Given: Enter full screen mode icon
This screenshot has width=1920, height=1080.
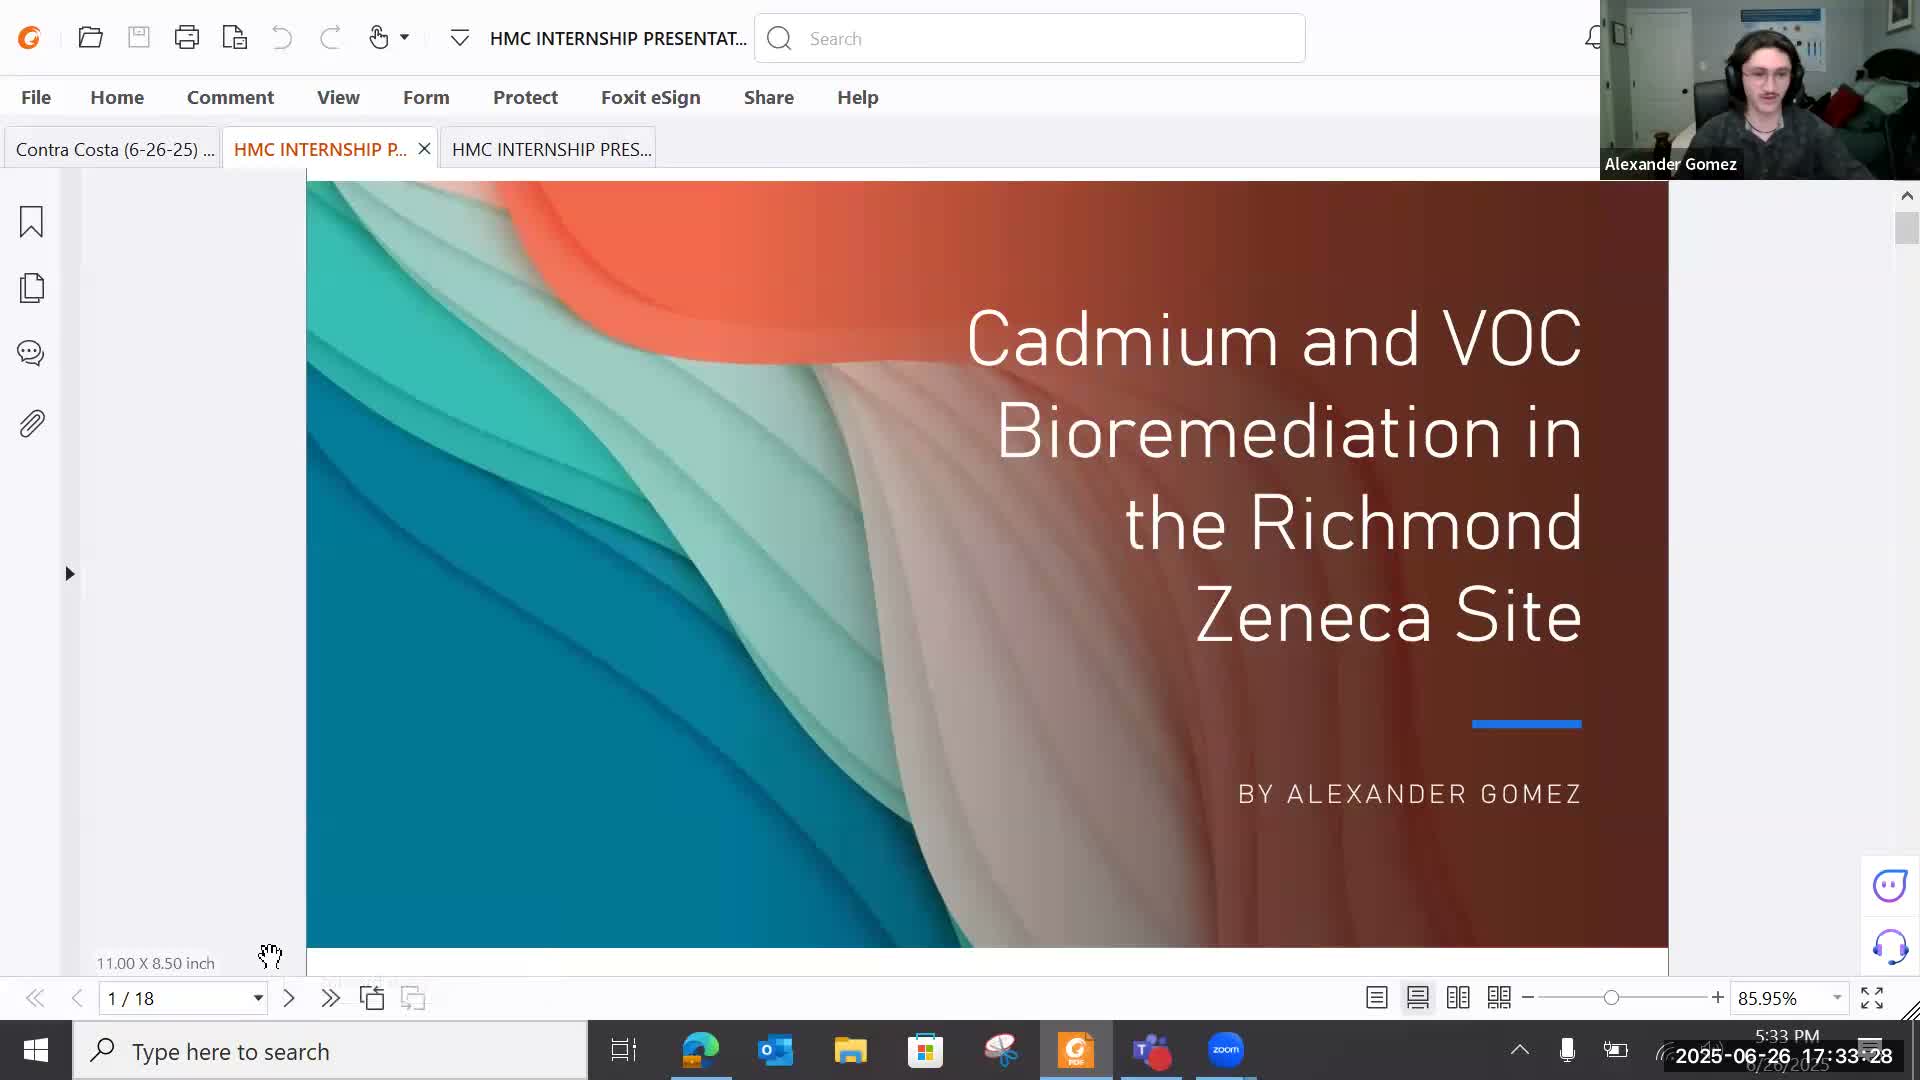Looking at the screenshot, I should [x=1872, y=998].
